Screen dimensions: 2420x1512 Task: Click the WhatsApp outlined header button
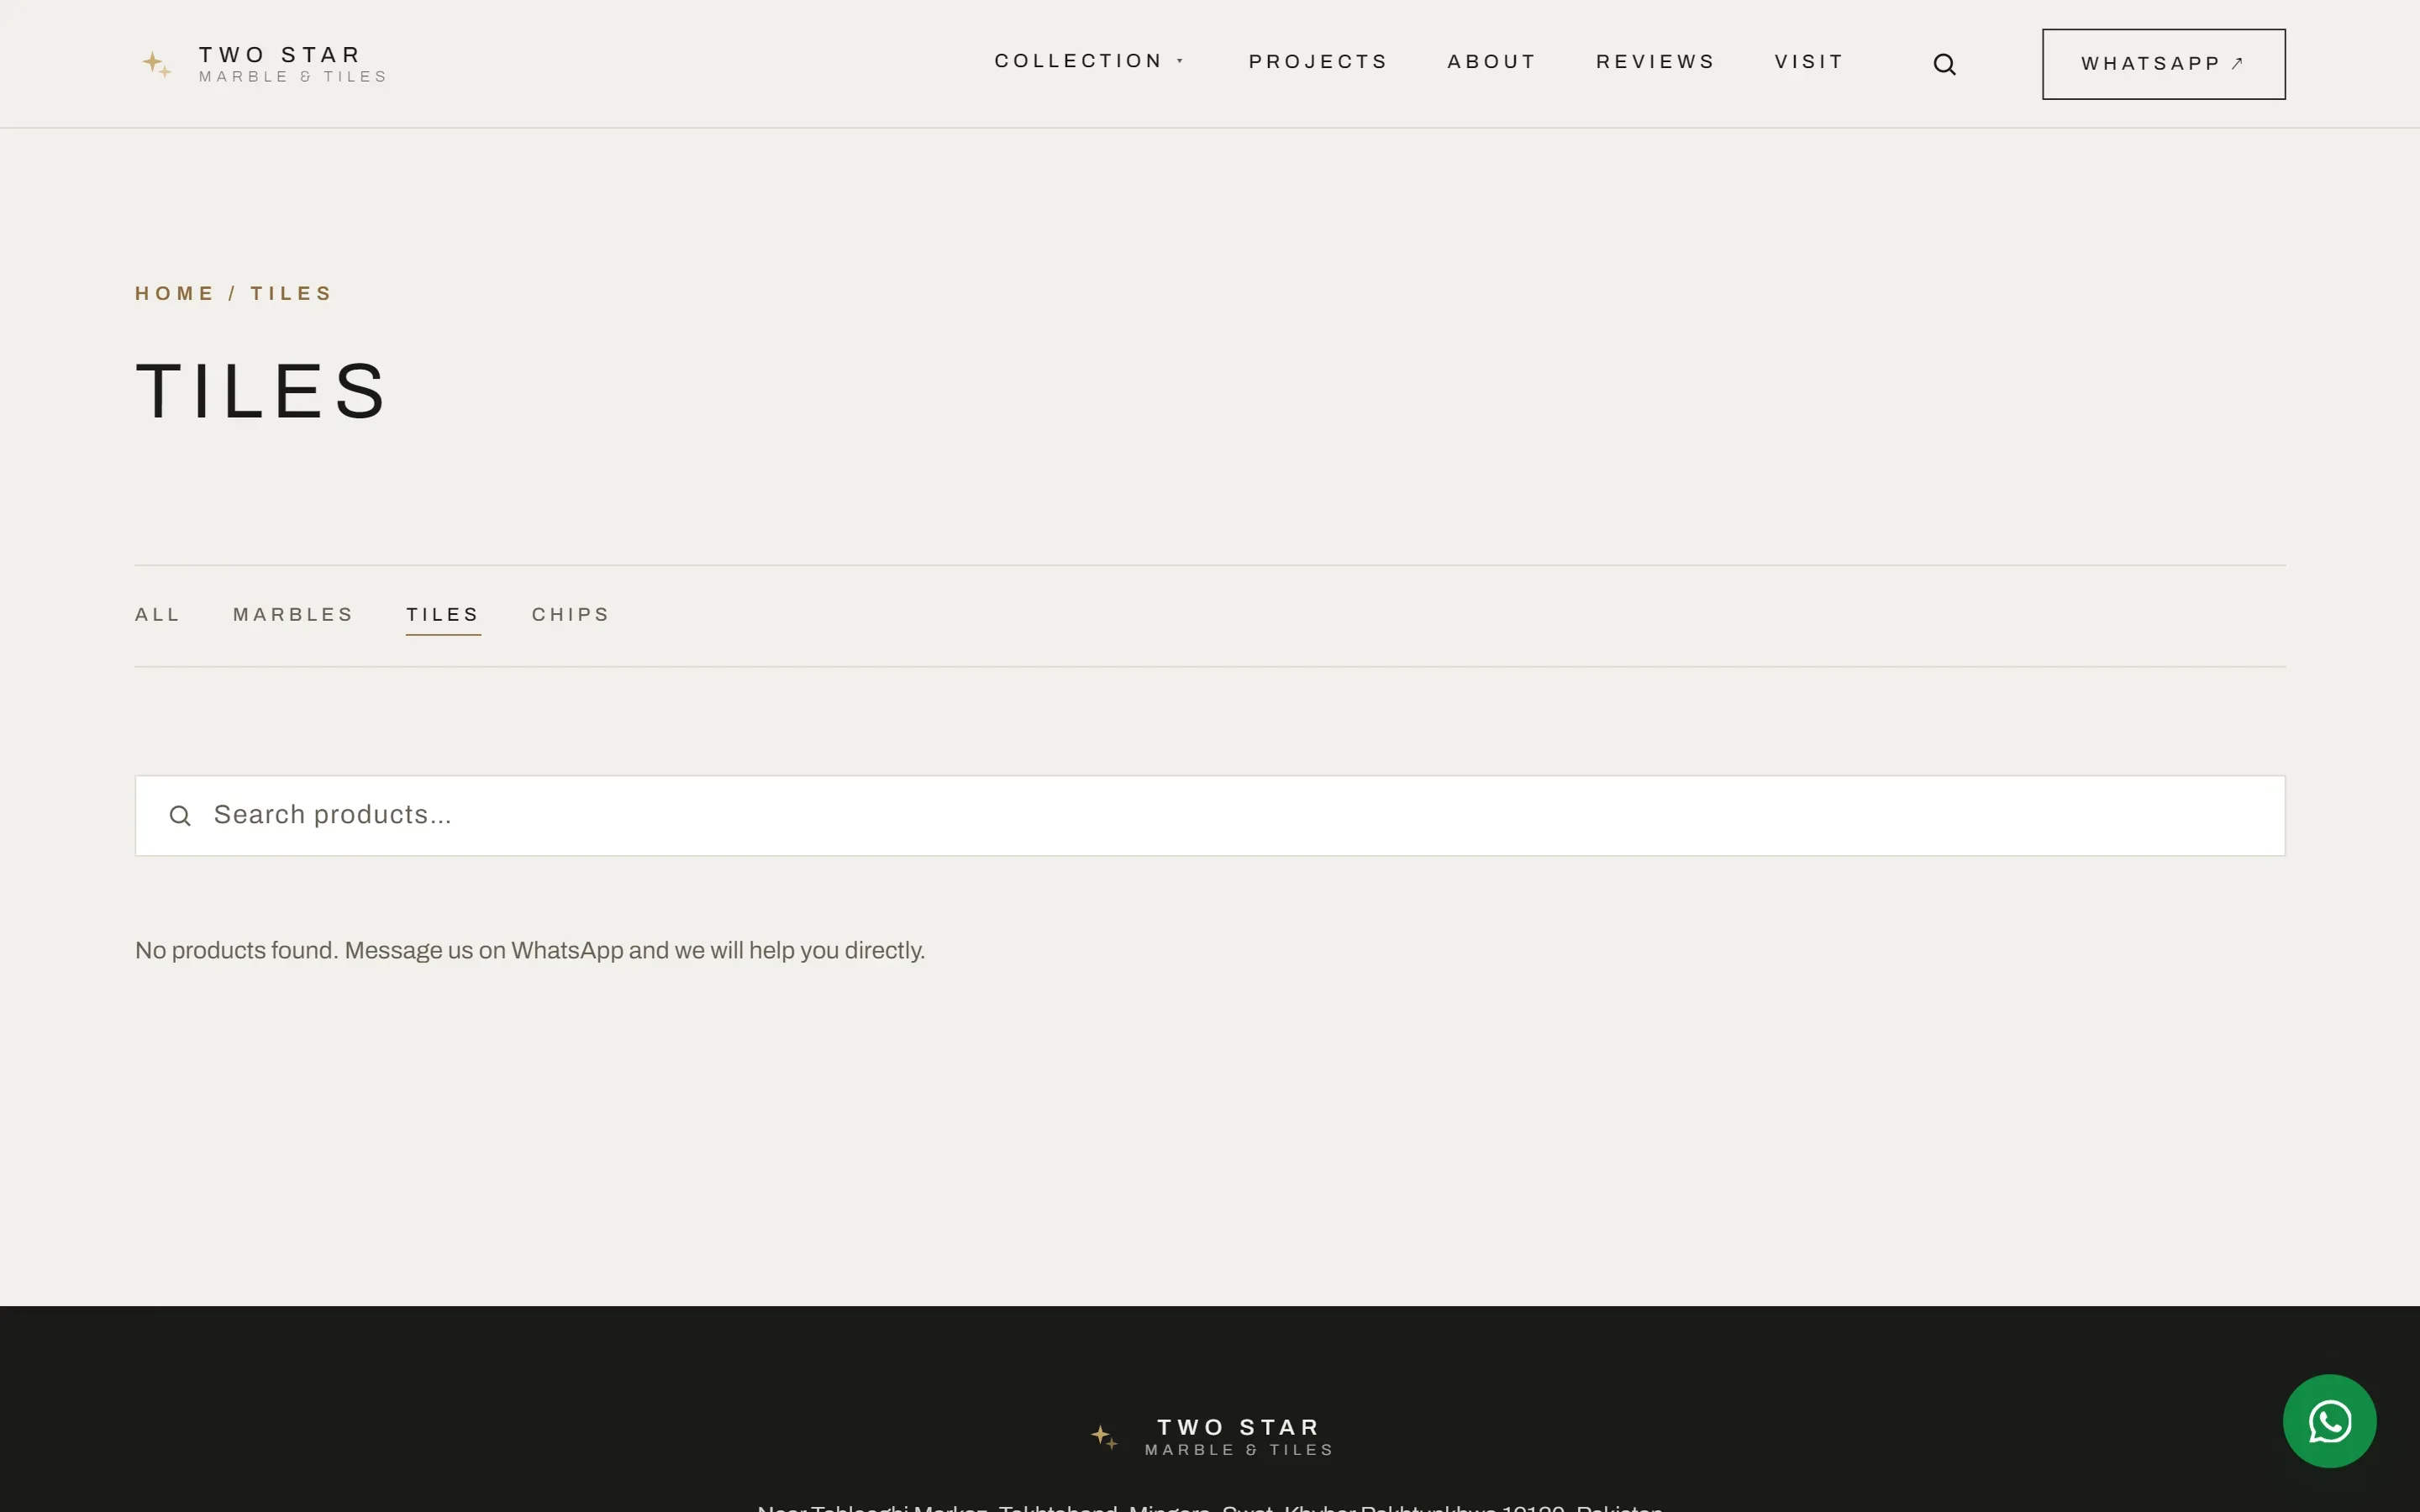pyautogui.click(x=2163, y=64)
